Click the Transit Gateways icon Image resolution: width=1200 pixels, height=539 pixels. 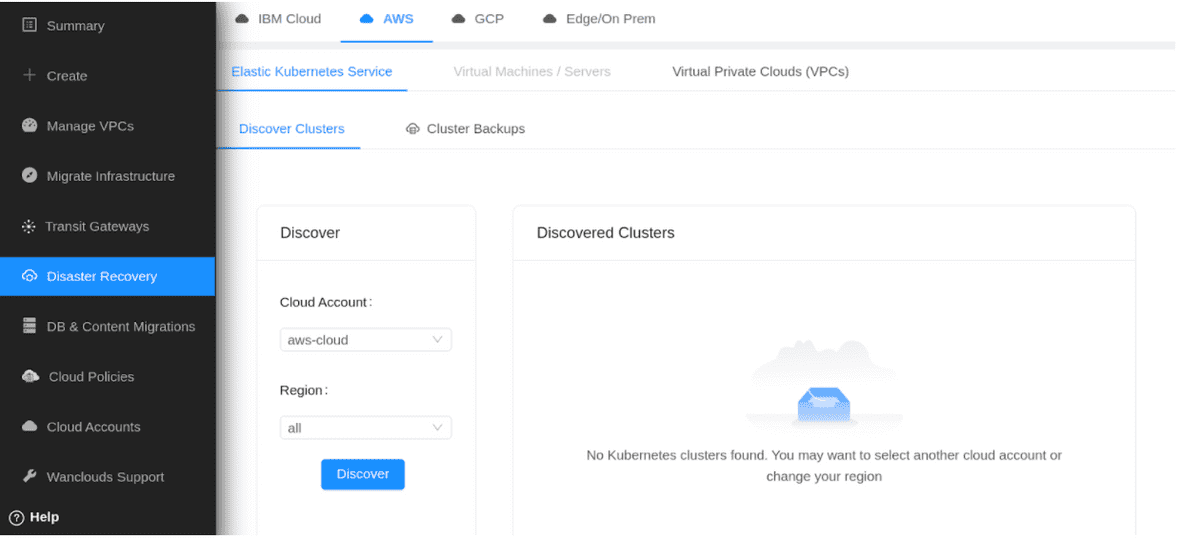pyautogui.click(x=28, y=226)
